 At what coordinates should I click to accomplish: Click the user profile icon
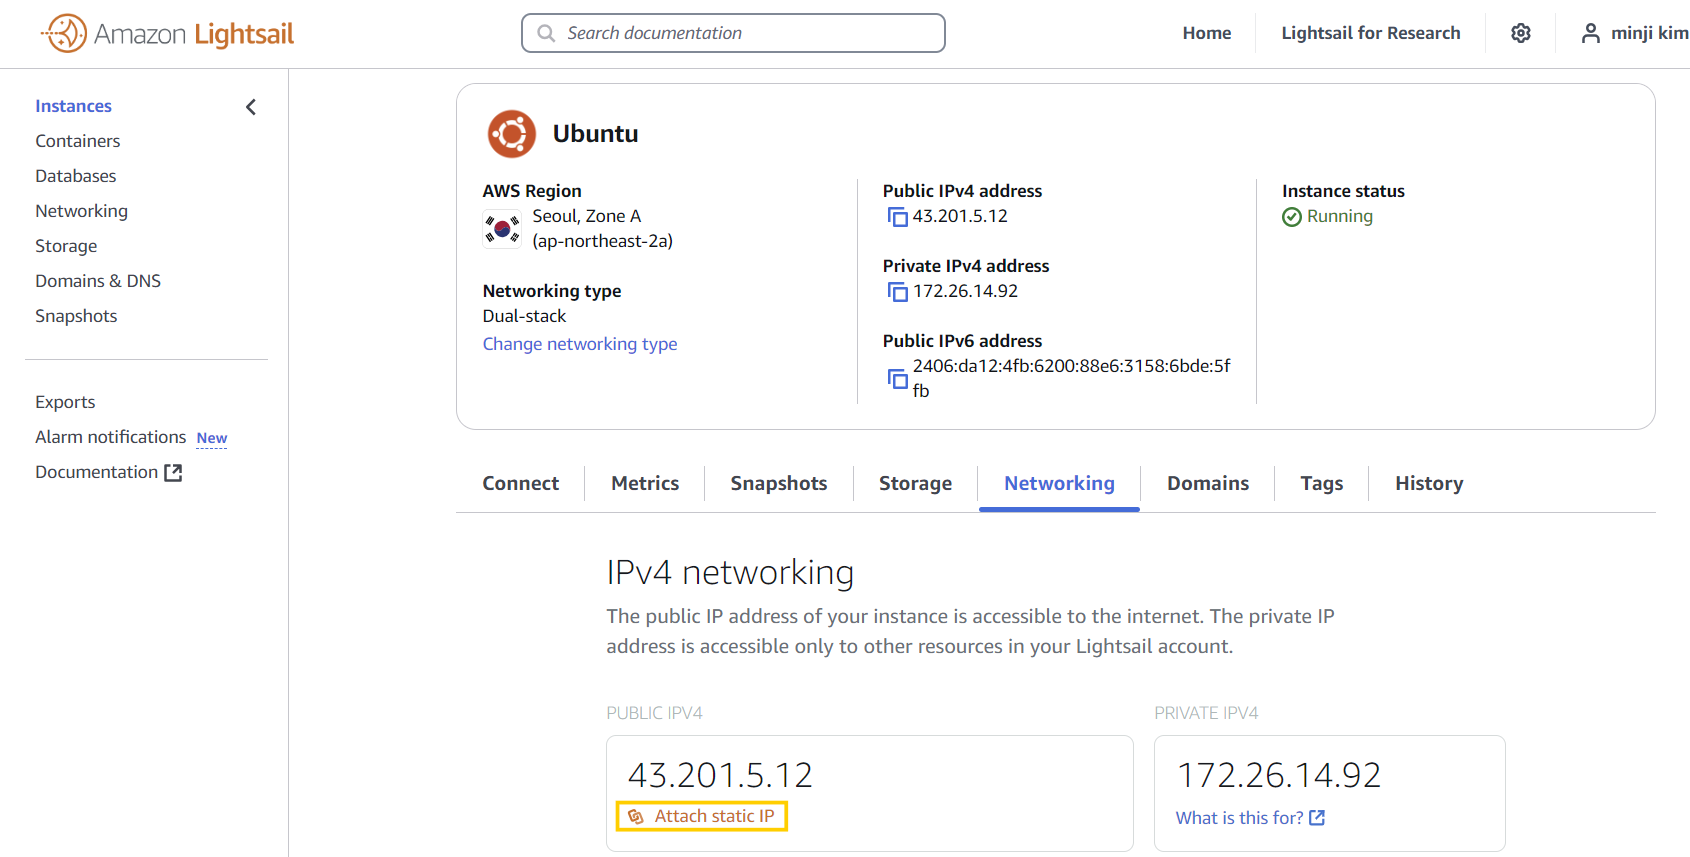point(1590,33)
